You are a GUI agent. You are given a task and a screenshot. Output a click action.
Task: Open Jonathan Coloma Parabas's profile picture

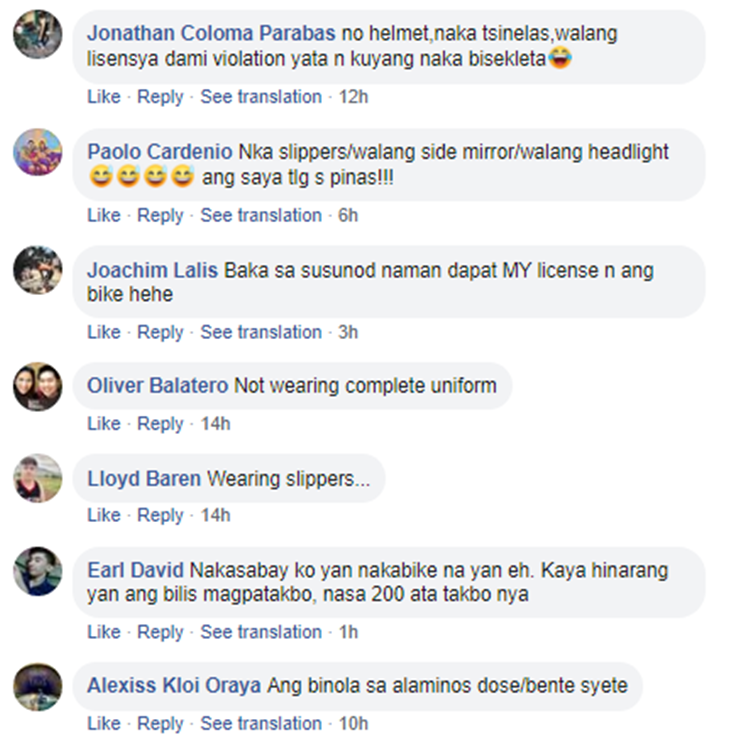37,34
